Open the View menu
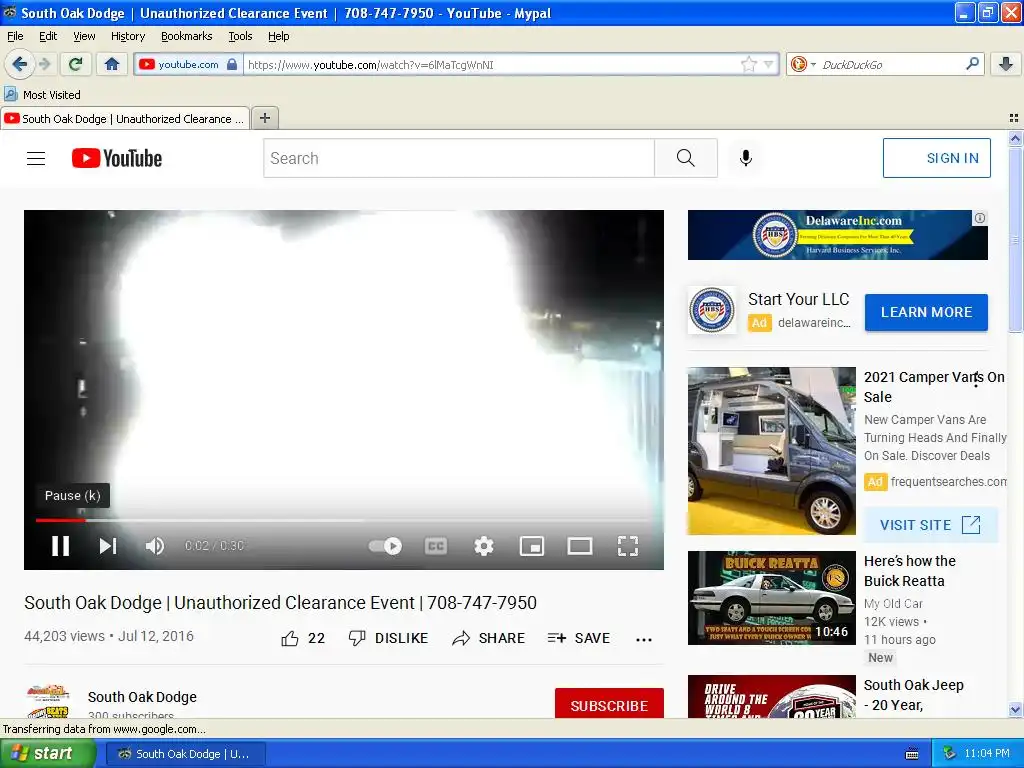The width and height of the screenshot is (1024, 768). pos(84,37)
